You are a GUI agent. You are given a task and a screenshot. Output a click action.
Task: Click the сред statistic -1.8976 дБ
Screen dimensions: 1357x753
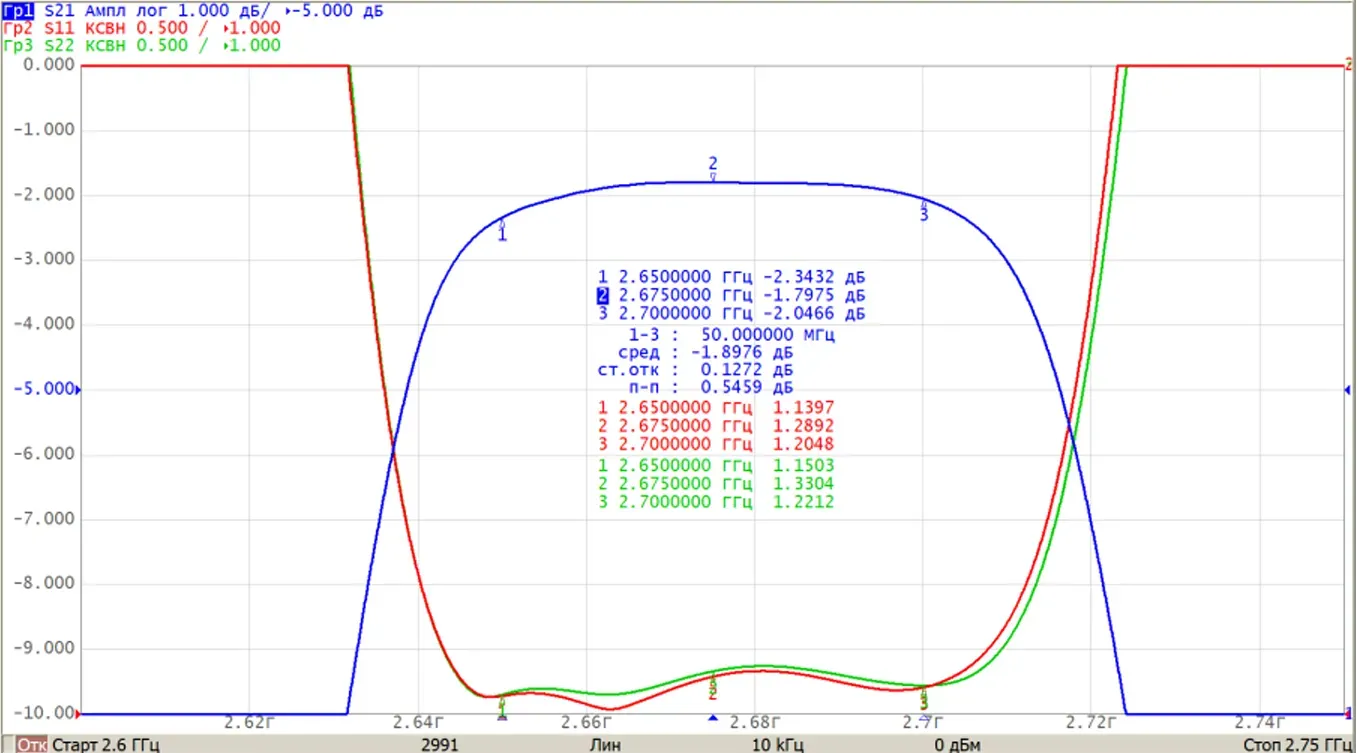point(741,352)
